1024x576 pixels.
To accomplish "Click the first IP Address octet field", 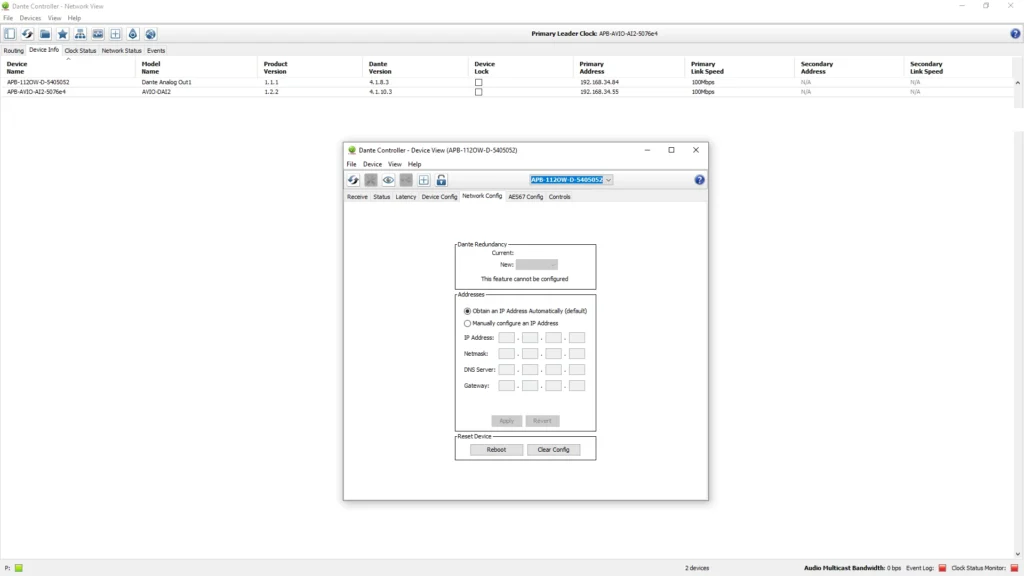I will [507, 338].
